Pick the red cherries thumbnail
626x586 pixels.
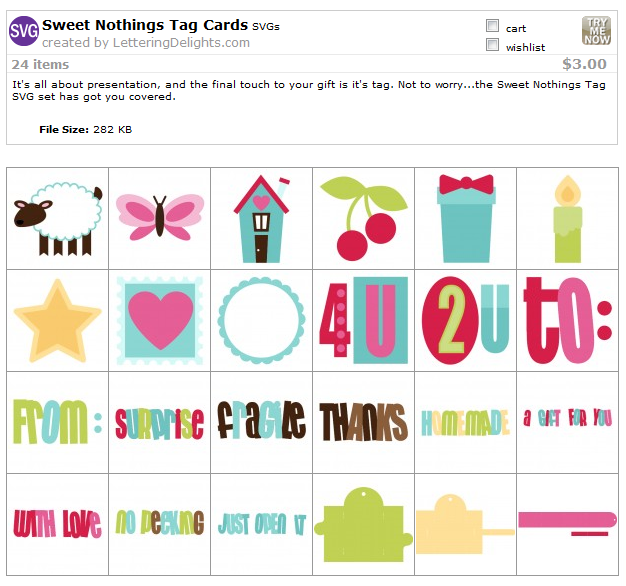pyautogui.click(x=364, y=218)
